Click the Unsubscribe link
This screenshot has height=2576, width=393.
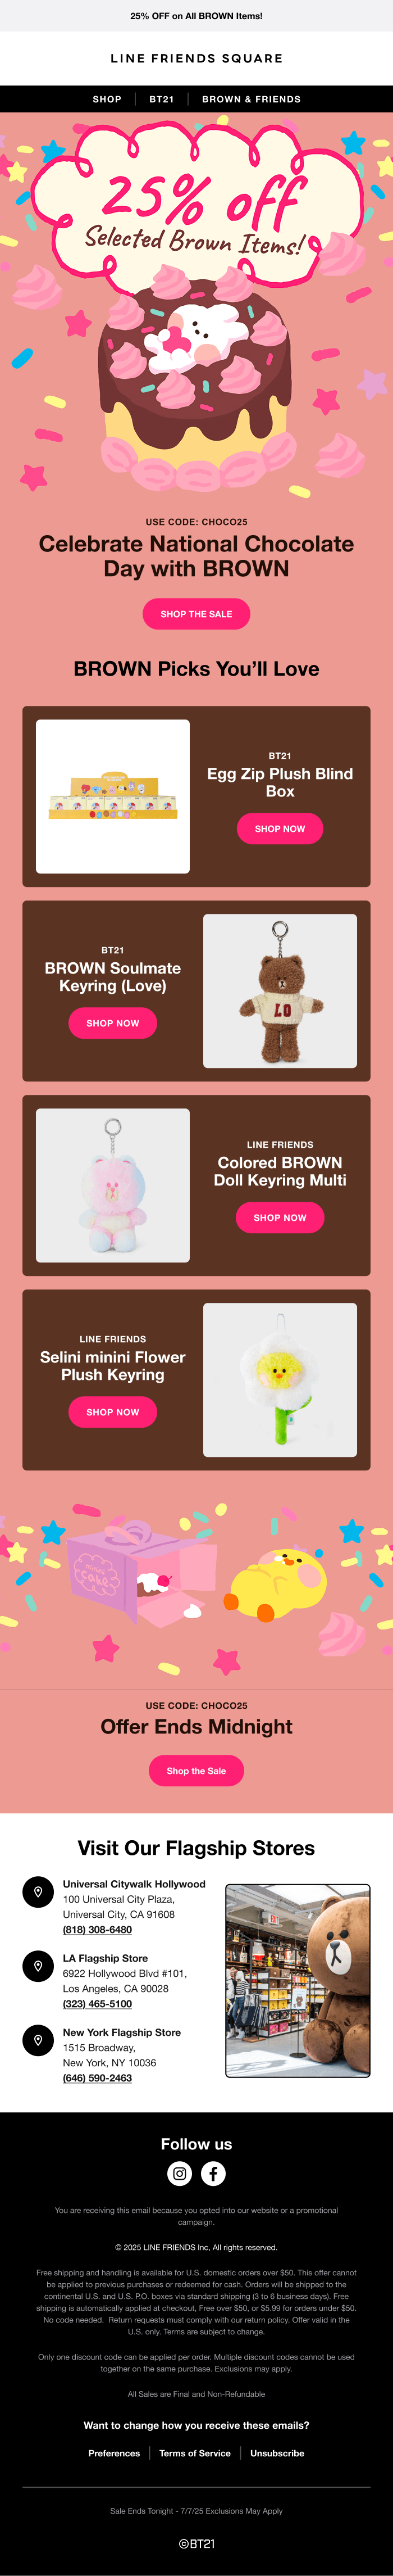coord(277,2453)
